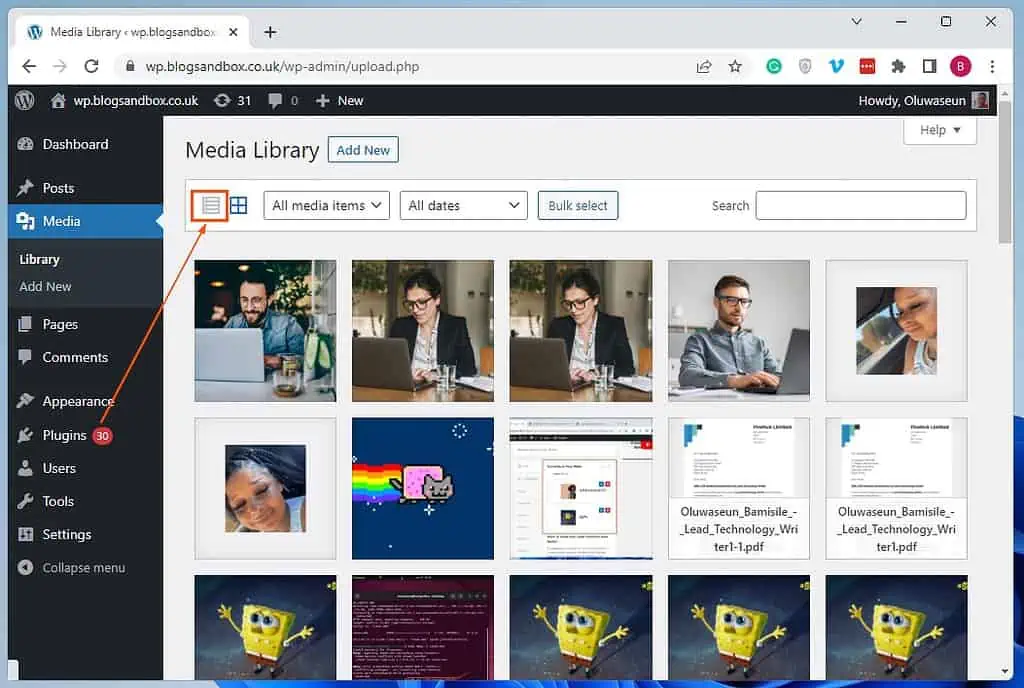Viewport: 1024px width, 688px height.
Task: Go back with browser back arrow
Action: pyautogui.click(x=29, y=66)
